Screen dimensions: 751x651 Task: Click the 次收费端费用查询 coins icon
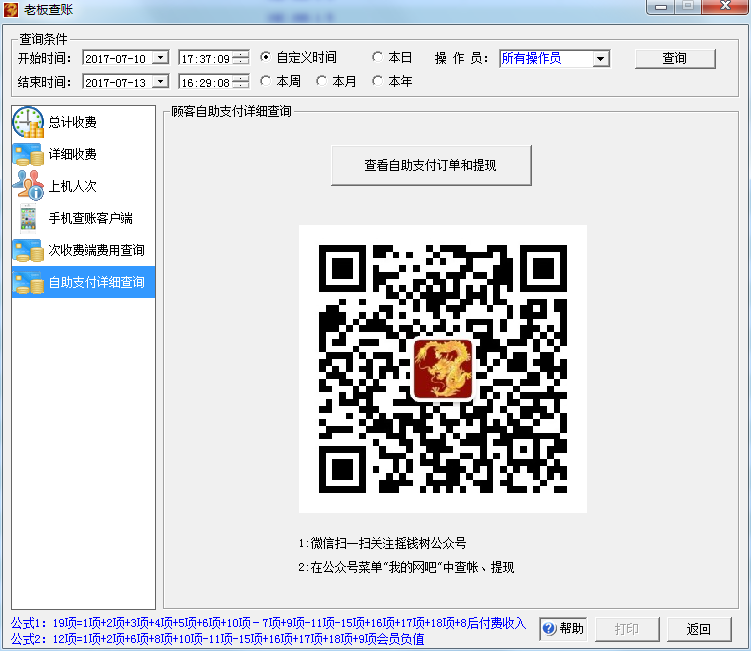coord(28,251)
